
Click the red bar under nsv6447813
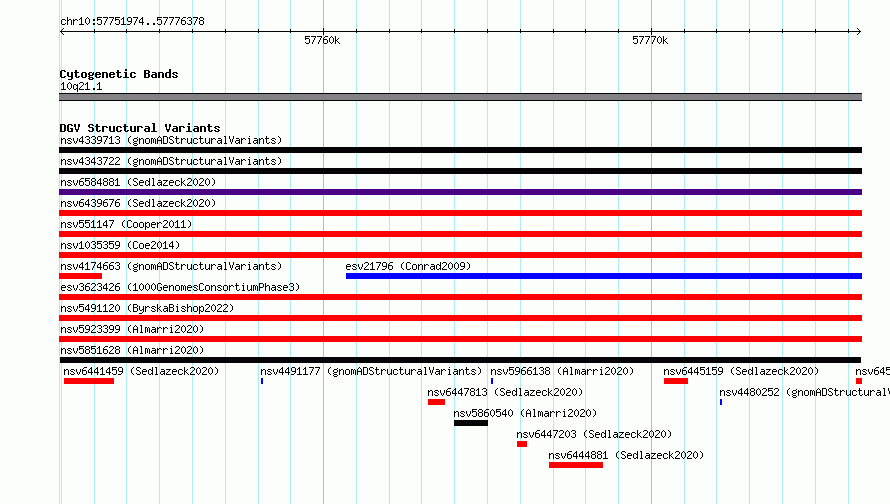coord(436,402)
